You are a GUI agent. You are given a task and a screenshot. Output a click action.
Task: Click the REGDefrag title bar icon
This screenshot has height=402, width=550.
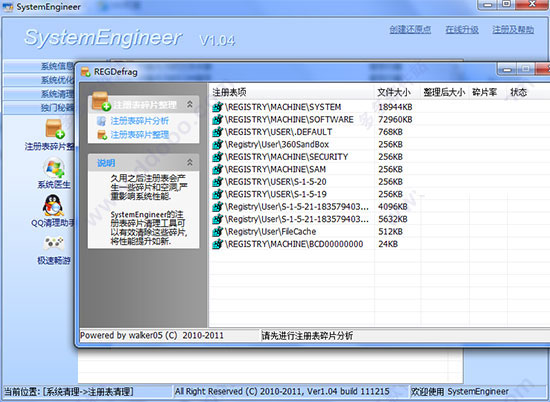86,72
